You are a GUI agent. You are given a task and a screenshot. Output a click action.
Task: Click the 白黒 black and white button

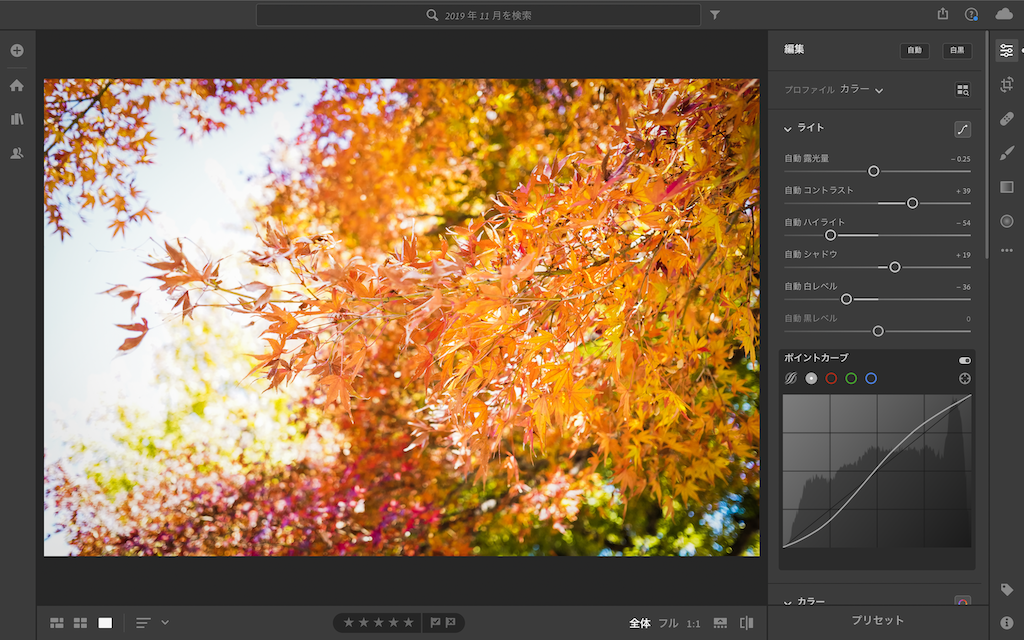point(957,50)
